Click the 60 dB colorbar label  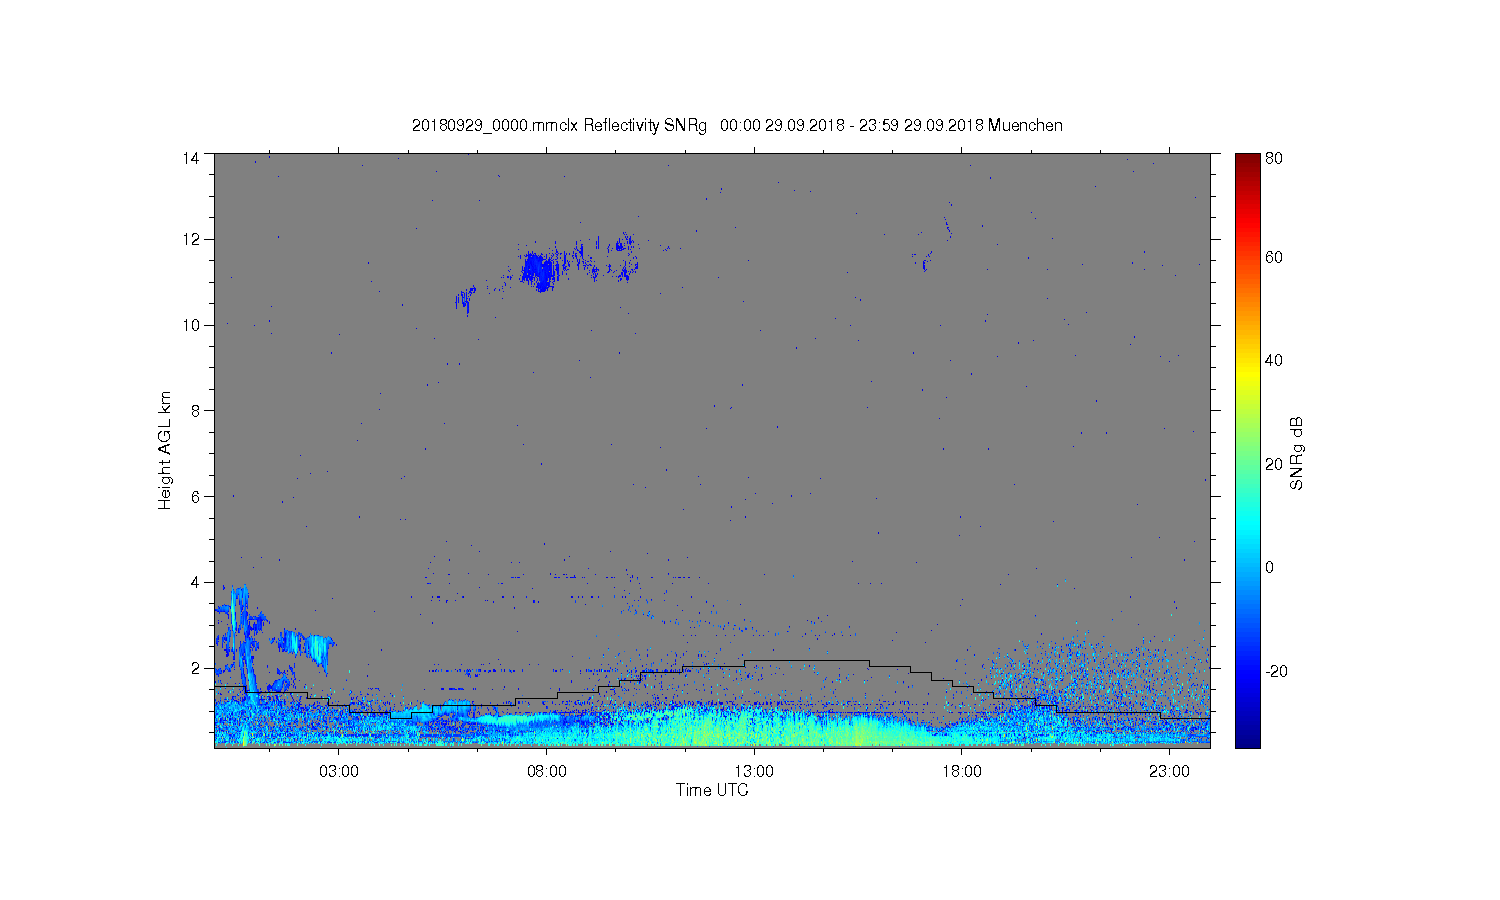[x=1274, y=257]
